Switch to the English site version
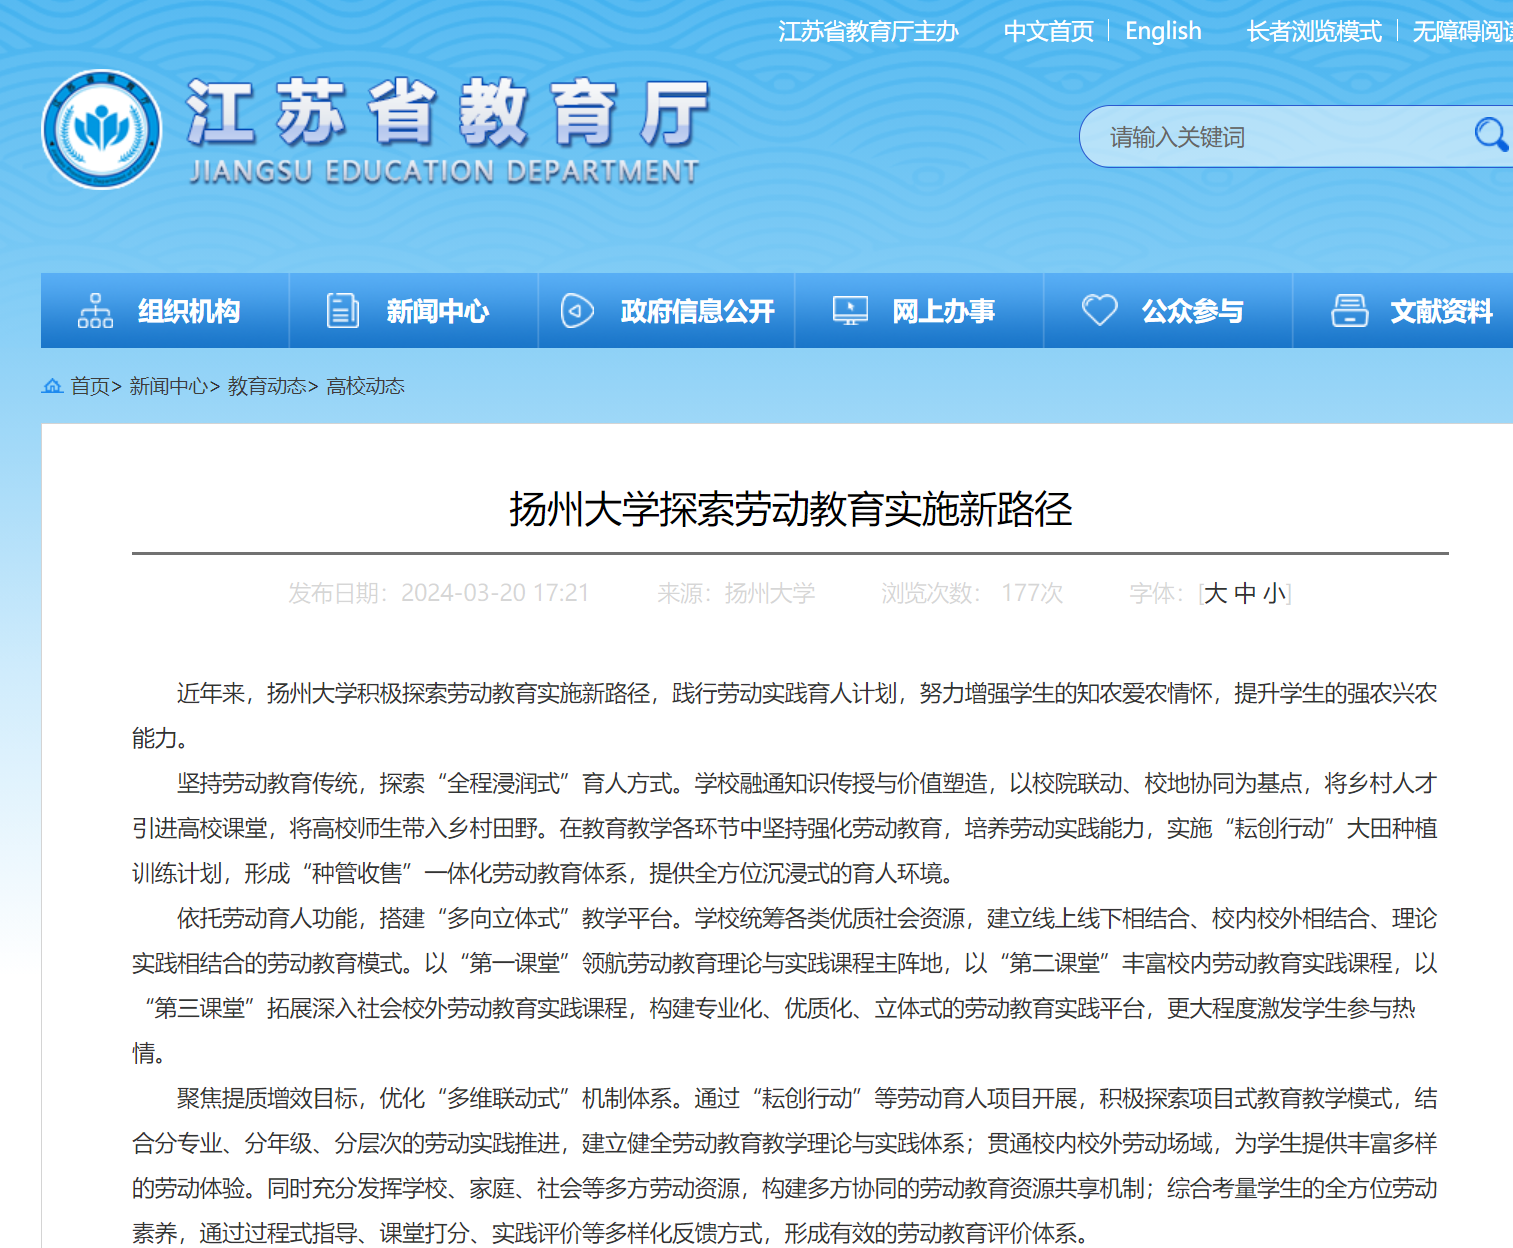1513x1248 pixels. click(1163, 31)
